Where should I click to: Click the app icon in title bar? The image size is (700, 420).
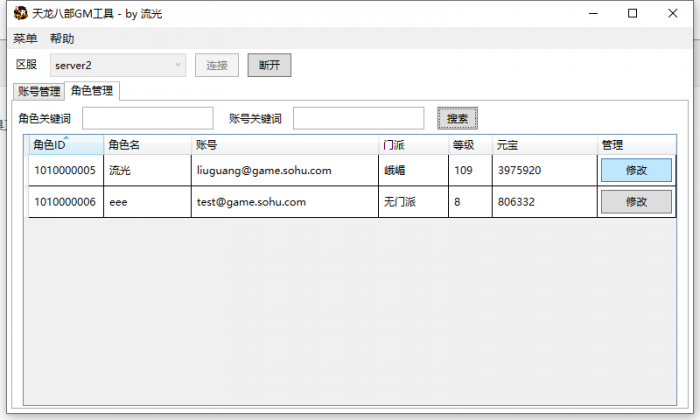point(21,13)
